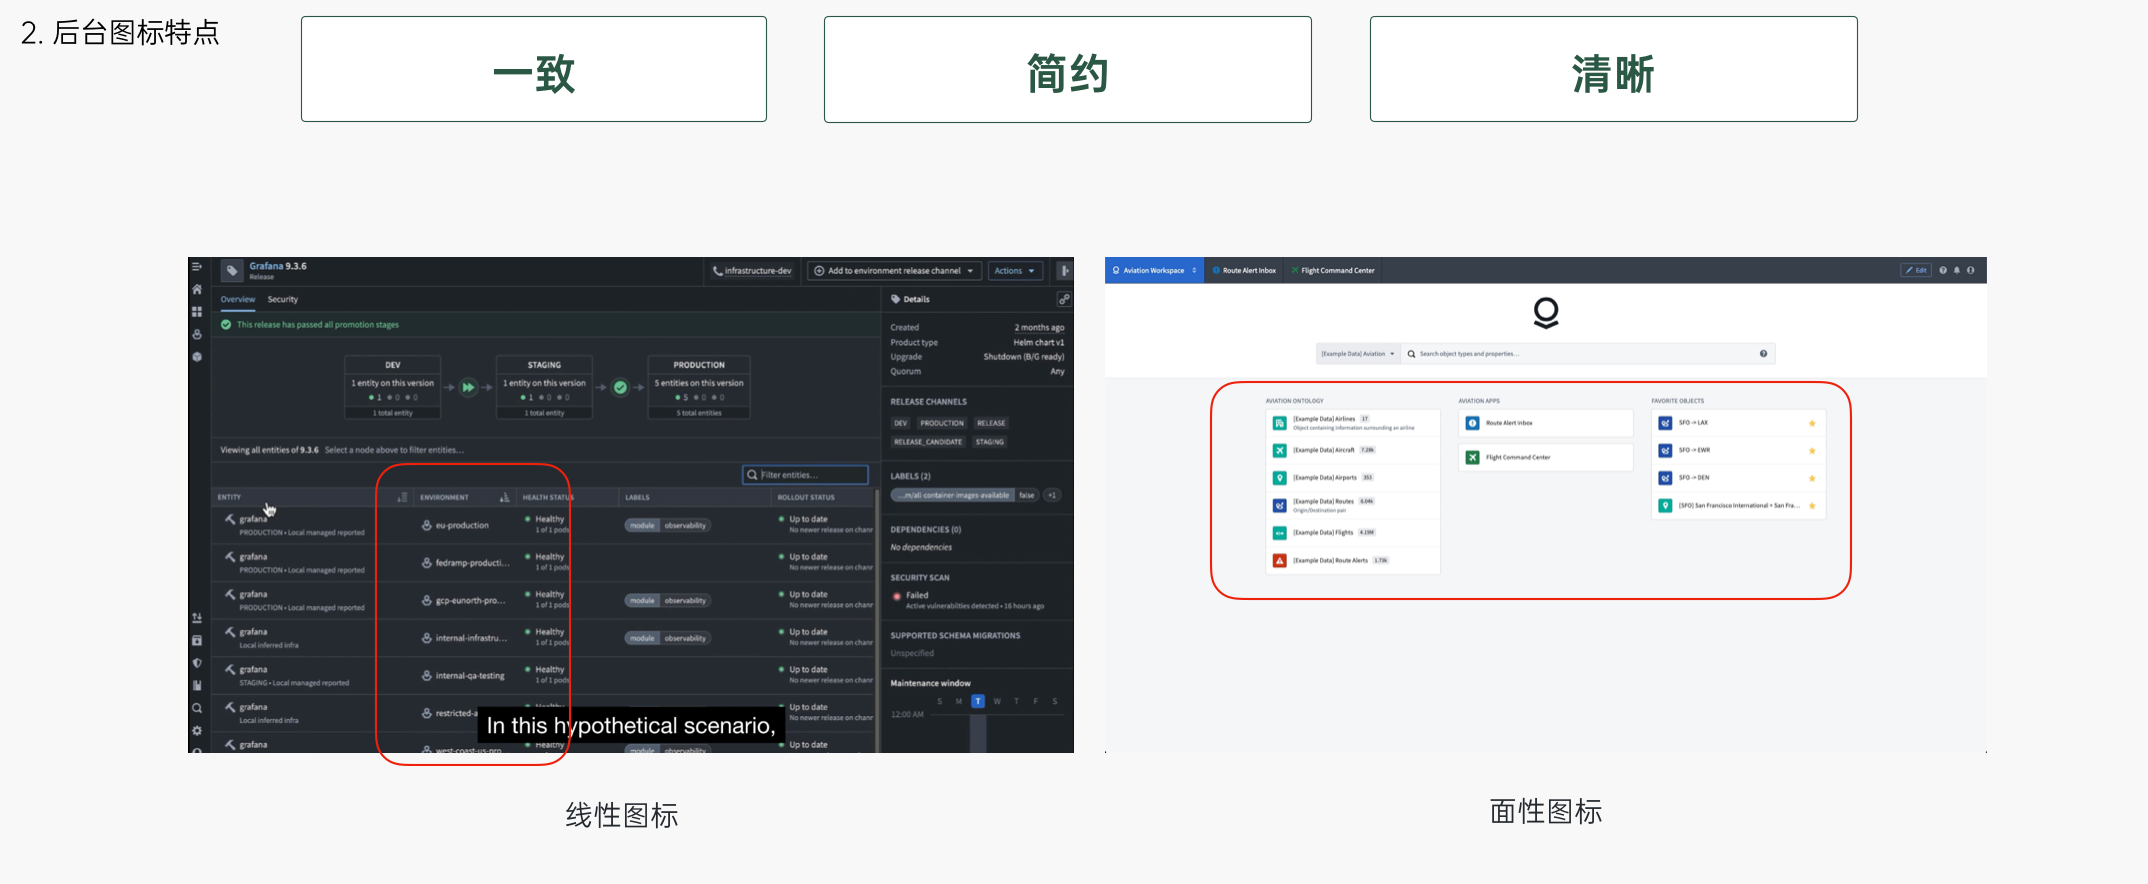Select the PRODUCTION stage node
The height and width of the screenshot is (884, 2148).
click(x=699, y=387)
